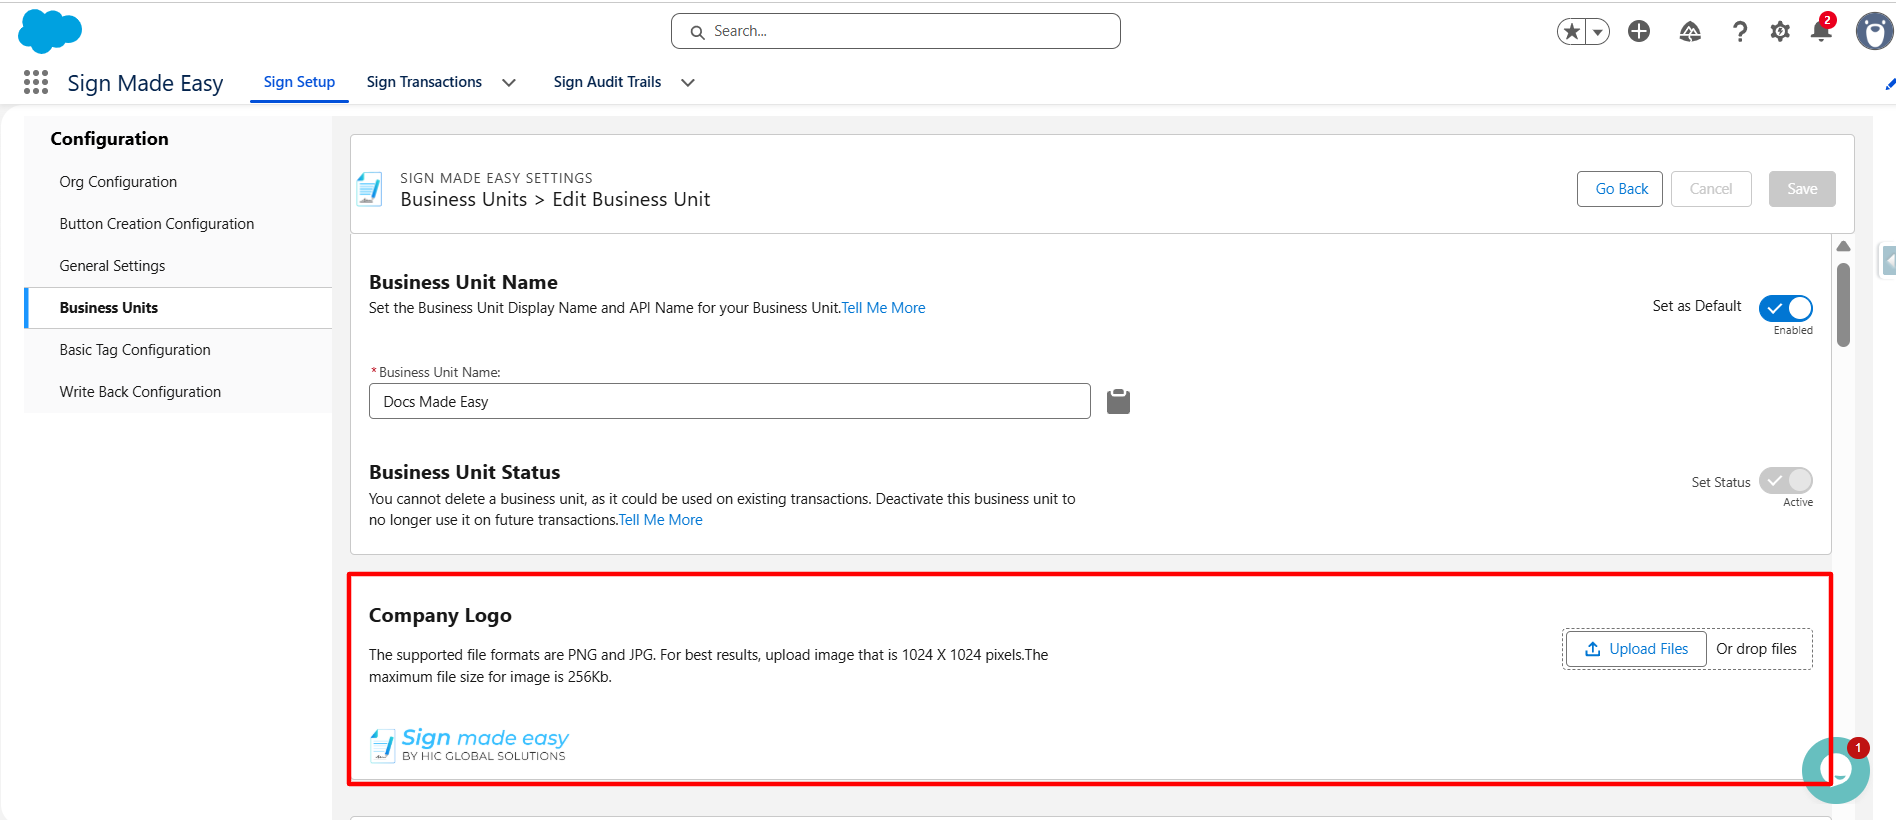
Task: Click the clipboard icon beside Business Unit Name
Action: pos(1118,401)
